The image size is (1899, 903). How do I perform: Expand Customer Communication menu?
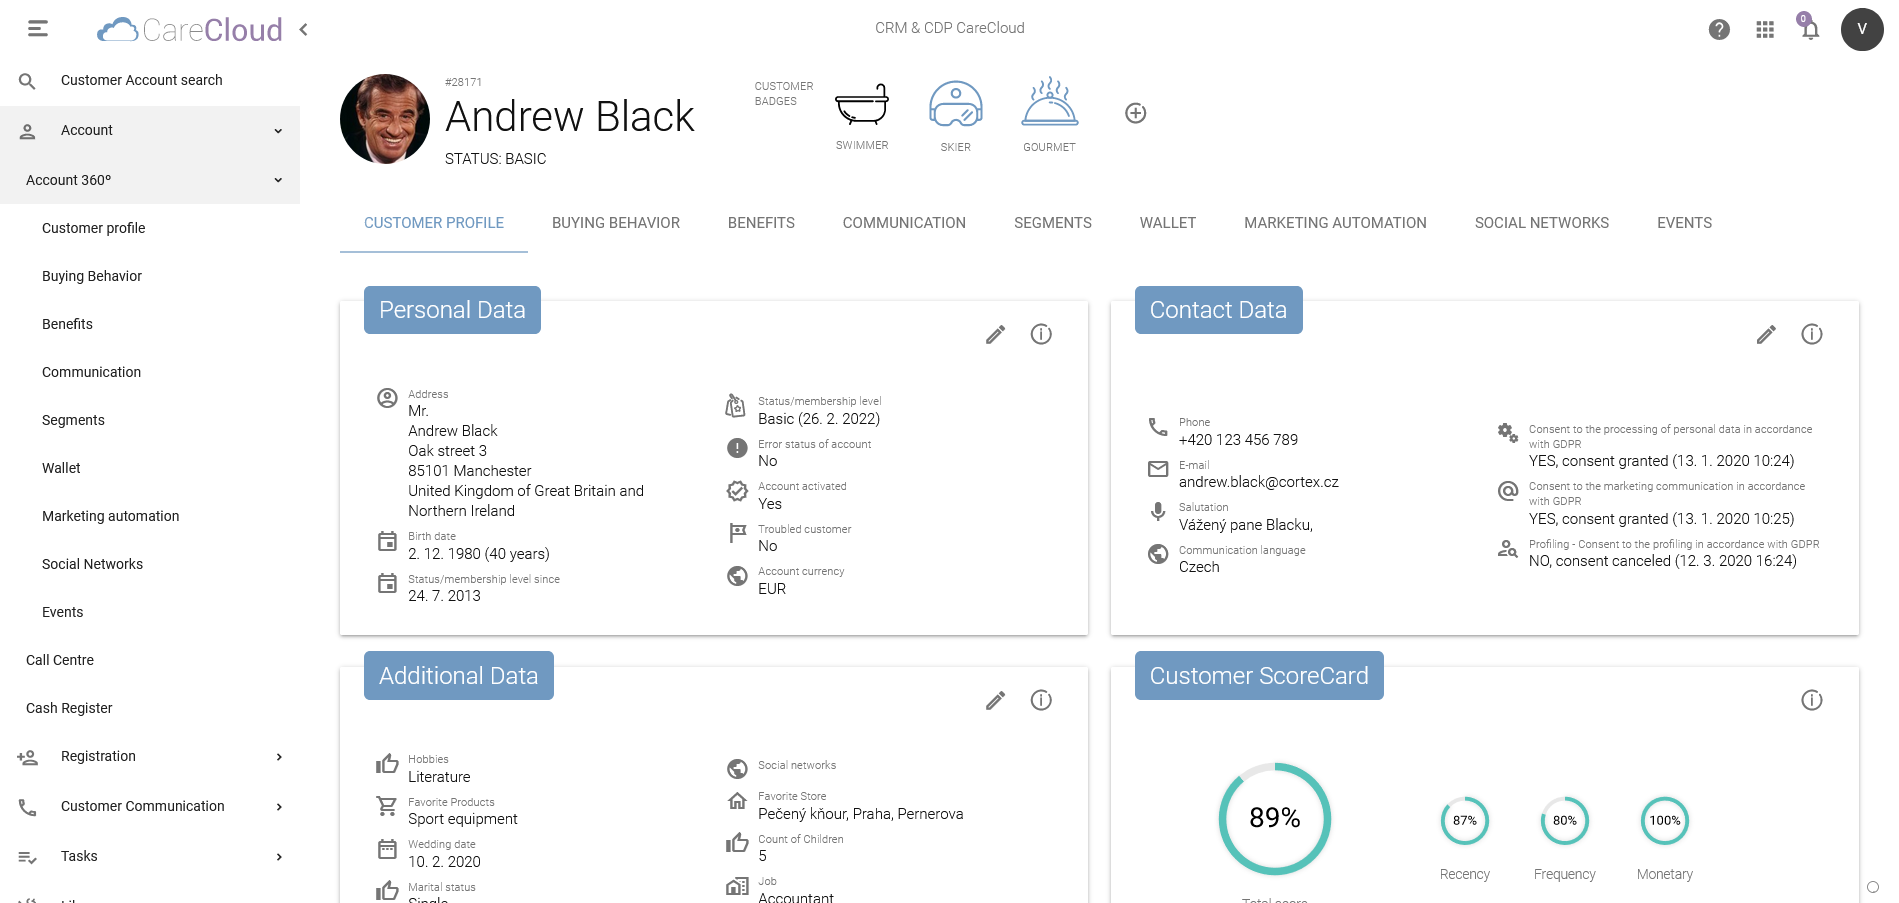tap(278, 807)
